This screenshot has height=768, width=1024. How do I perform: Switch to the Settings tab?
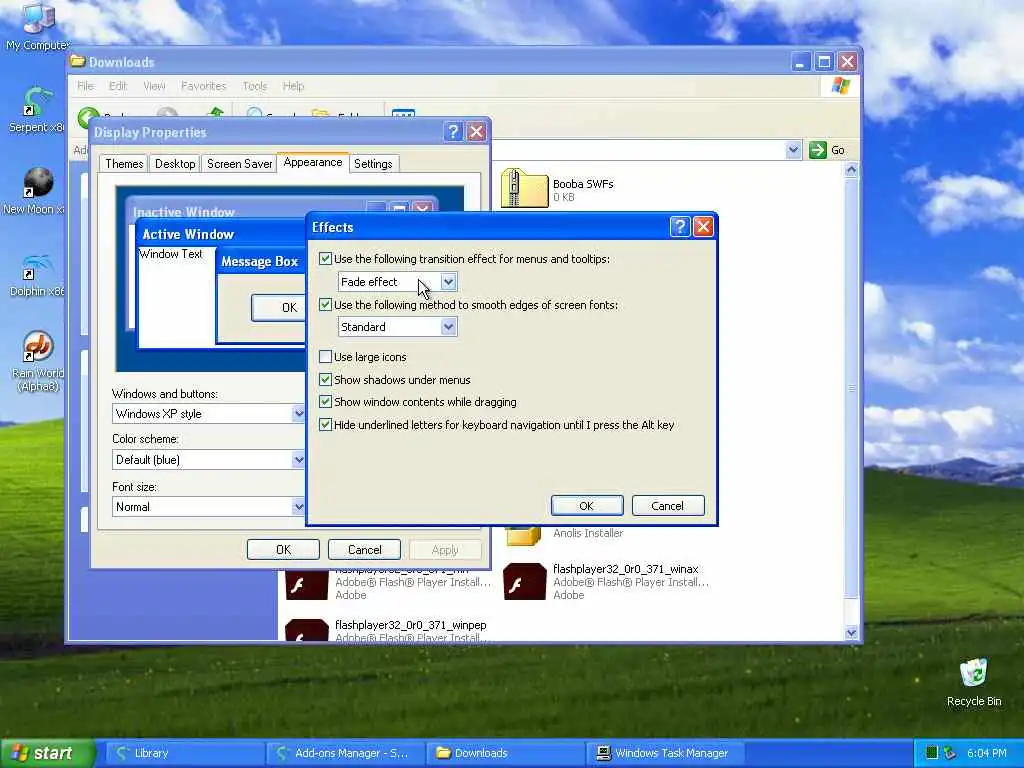373,164
